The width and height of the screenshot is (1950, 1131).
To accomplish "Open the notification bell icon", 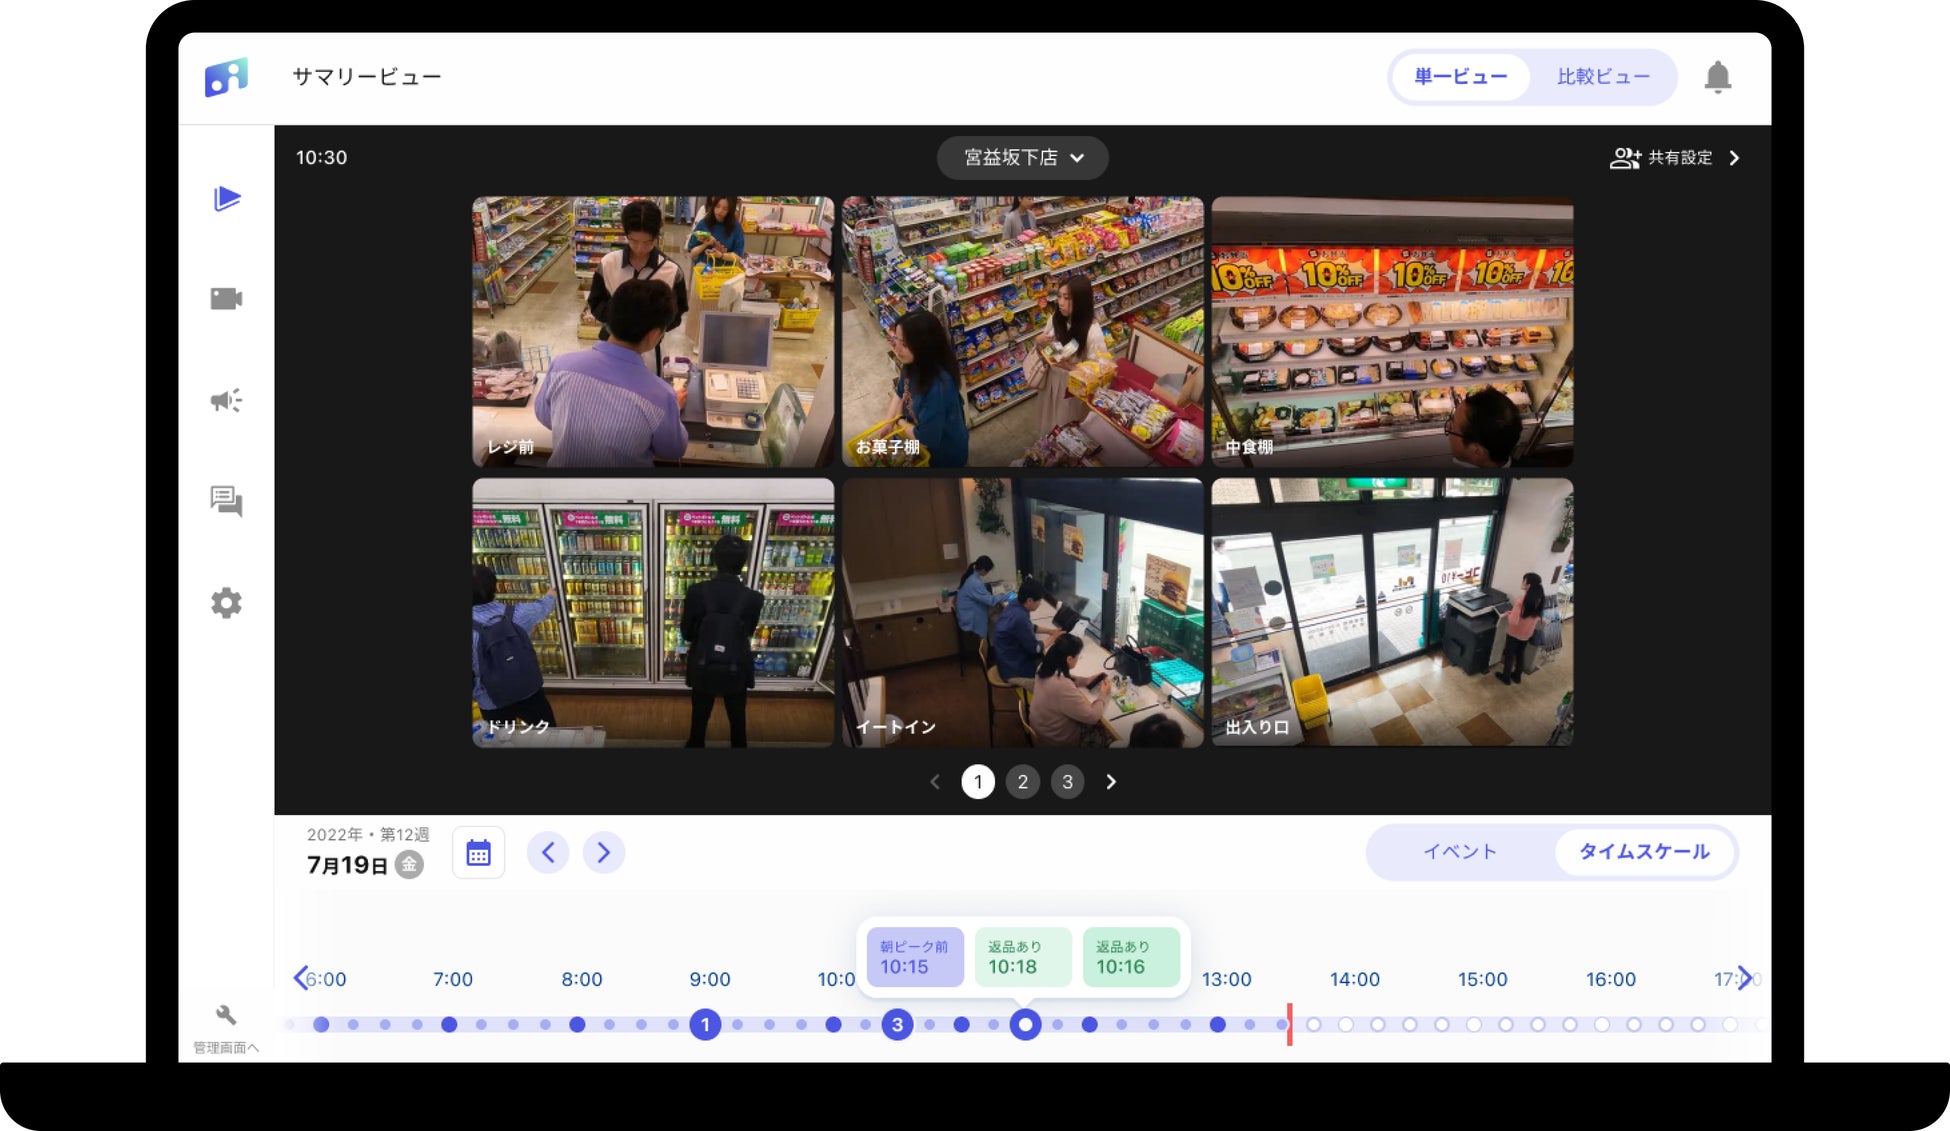I will (x=1717, y=77).
